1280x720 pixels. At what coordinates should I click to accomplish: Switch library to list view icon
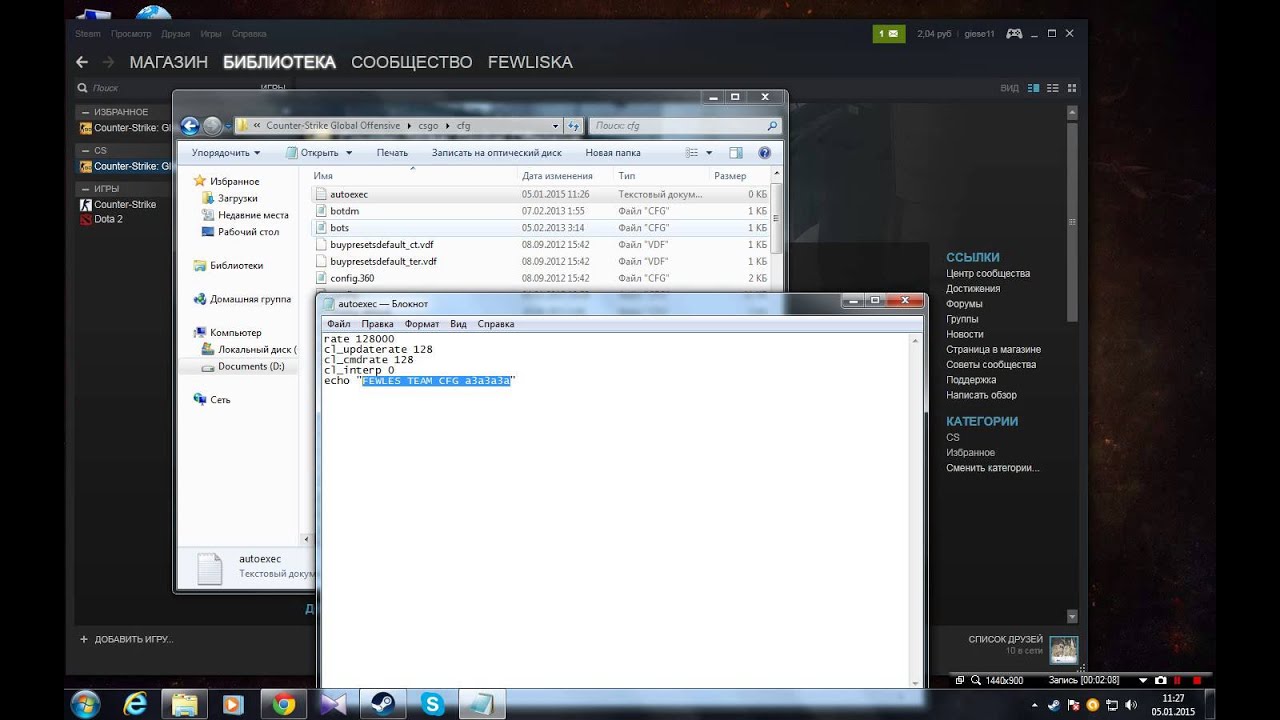point(1053,88)
